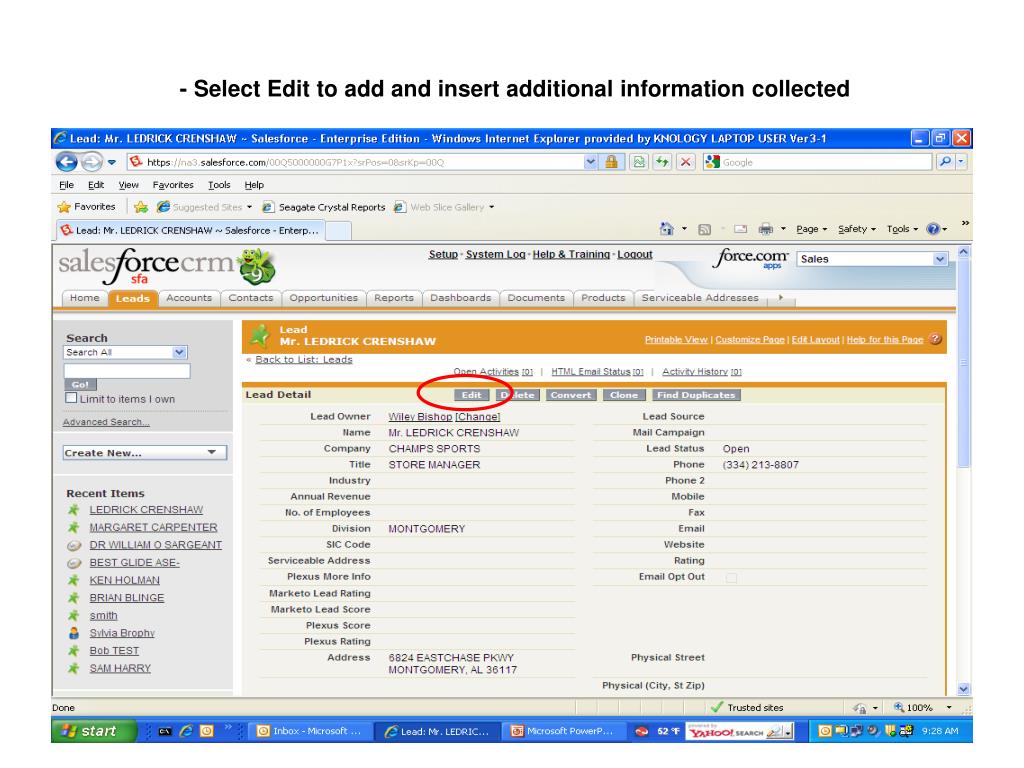This screenshot has height=768, width=1024.
Task: Click the security lock icon in the address bar
Action: 611,162
